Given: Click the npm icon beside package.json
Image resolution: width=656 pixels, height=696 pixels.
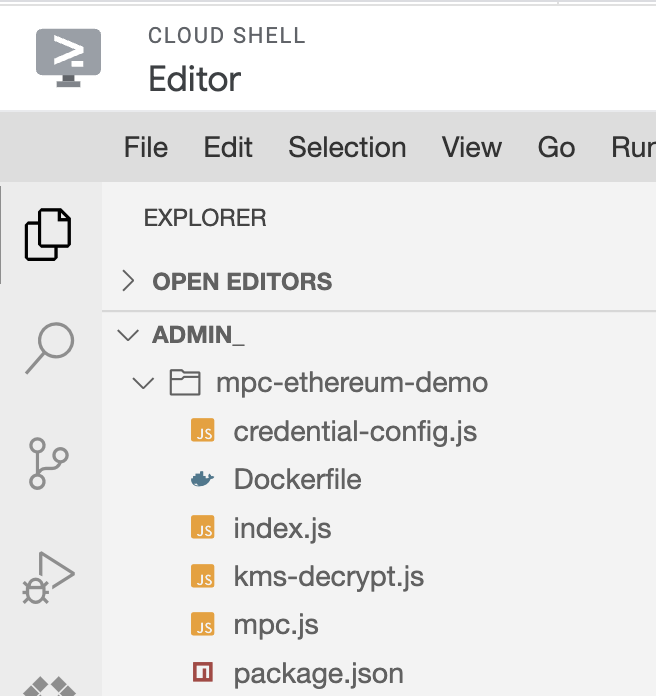Looking at the screenshot, I should click(x=203, y=672).
